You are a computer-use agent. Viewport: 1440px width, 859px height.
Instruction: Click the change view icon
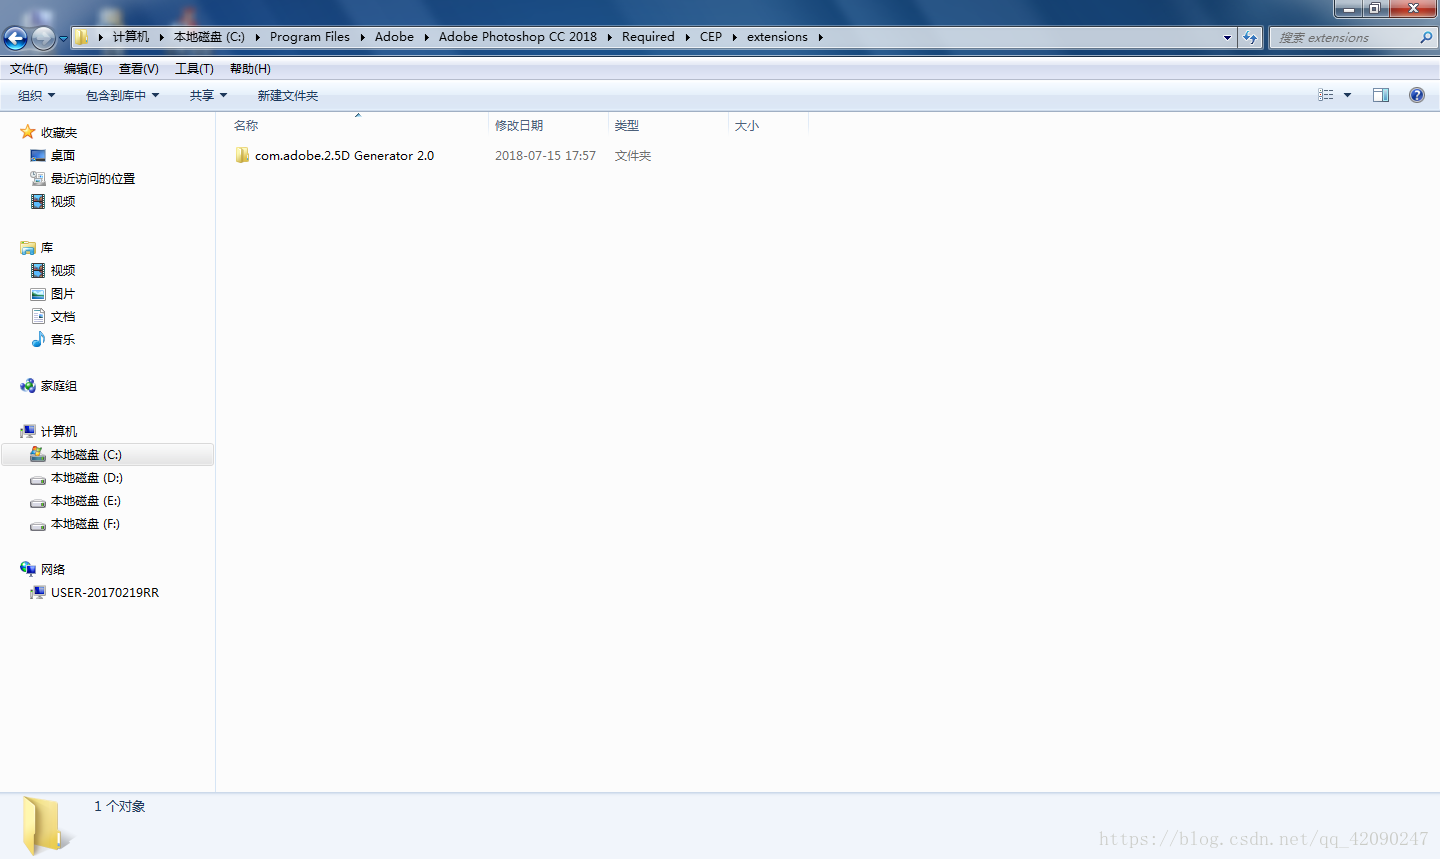[x=1326, y=95]
